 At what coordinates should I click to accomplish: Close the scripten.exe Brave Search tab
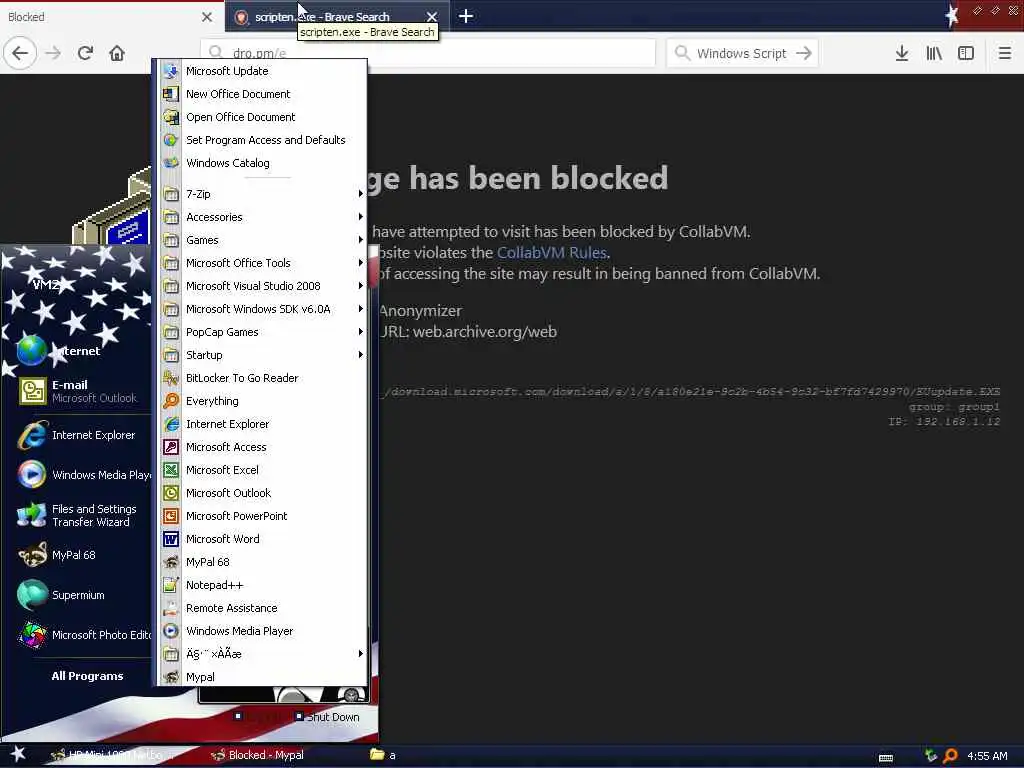point(432,17)
